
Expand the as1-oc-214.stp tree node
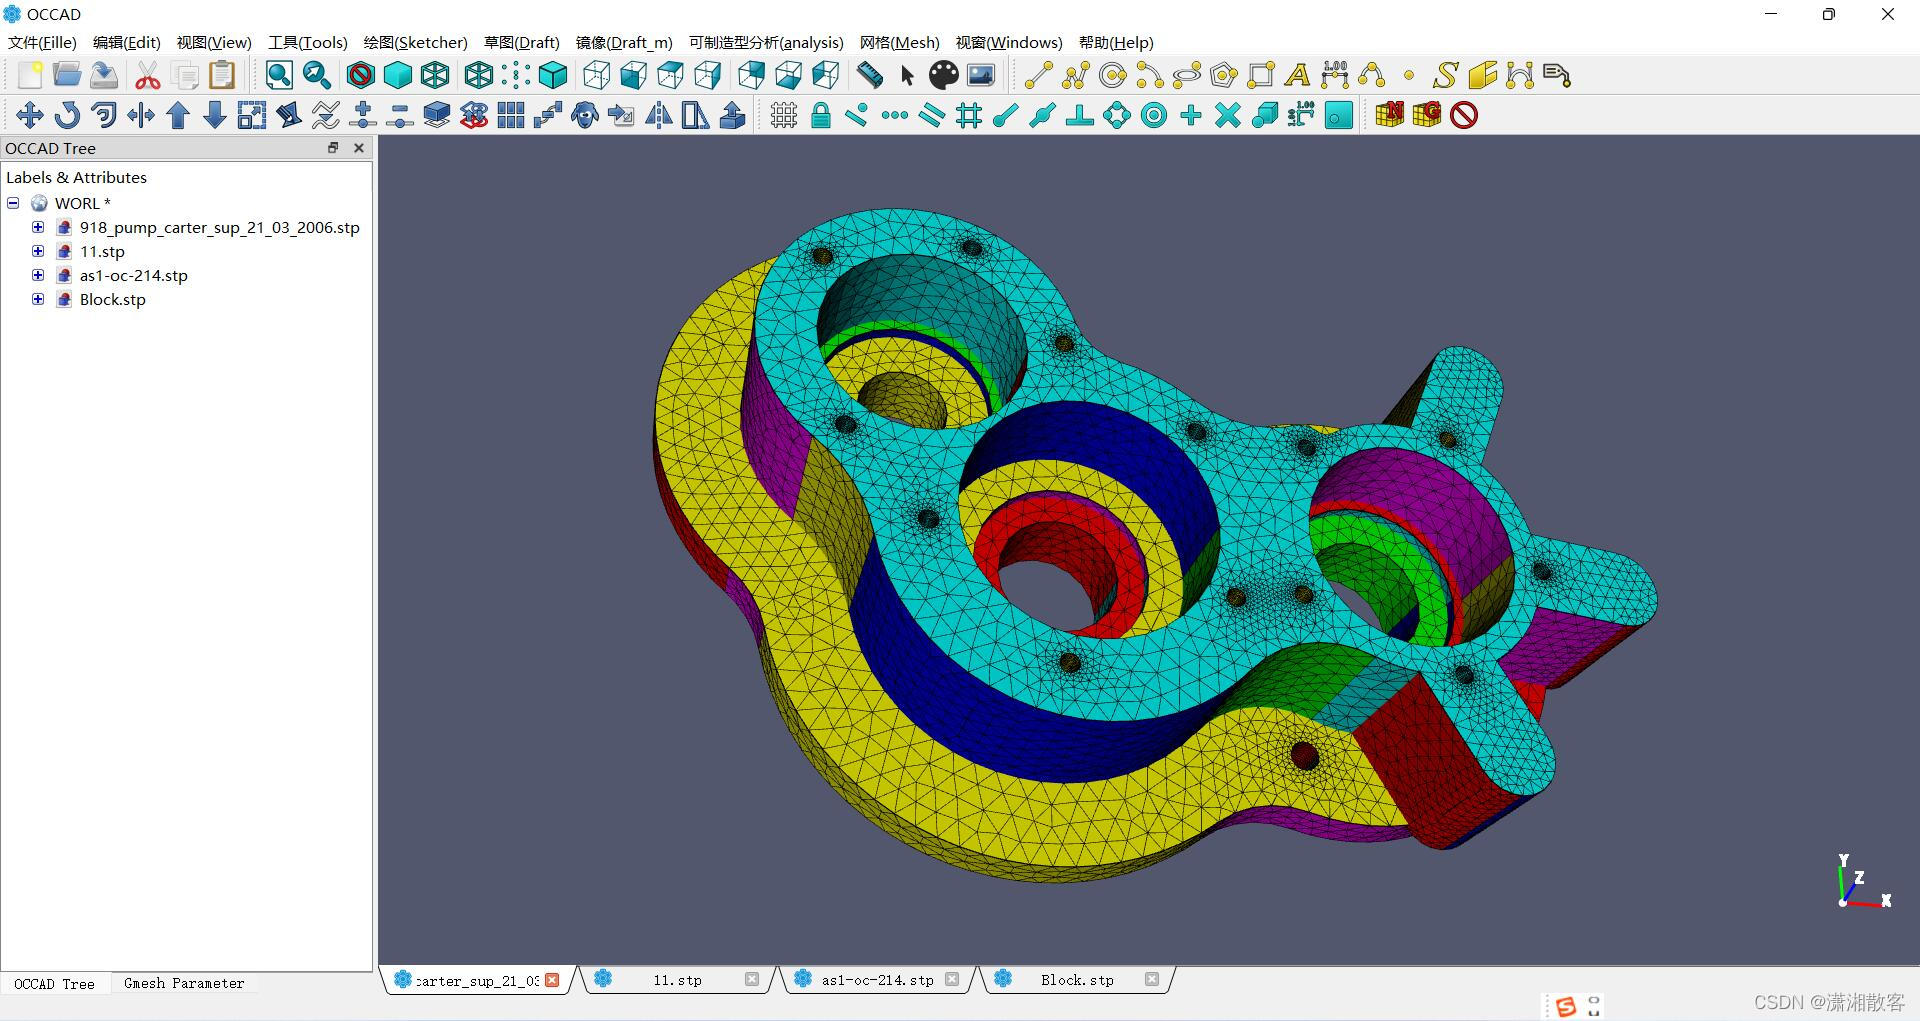38,275
